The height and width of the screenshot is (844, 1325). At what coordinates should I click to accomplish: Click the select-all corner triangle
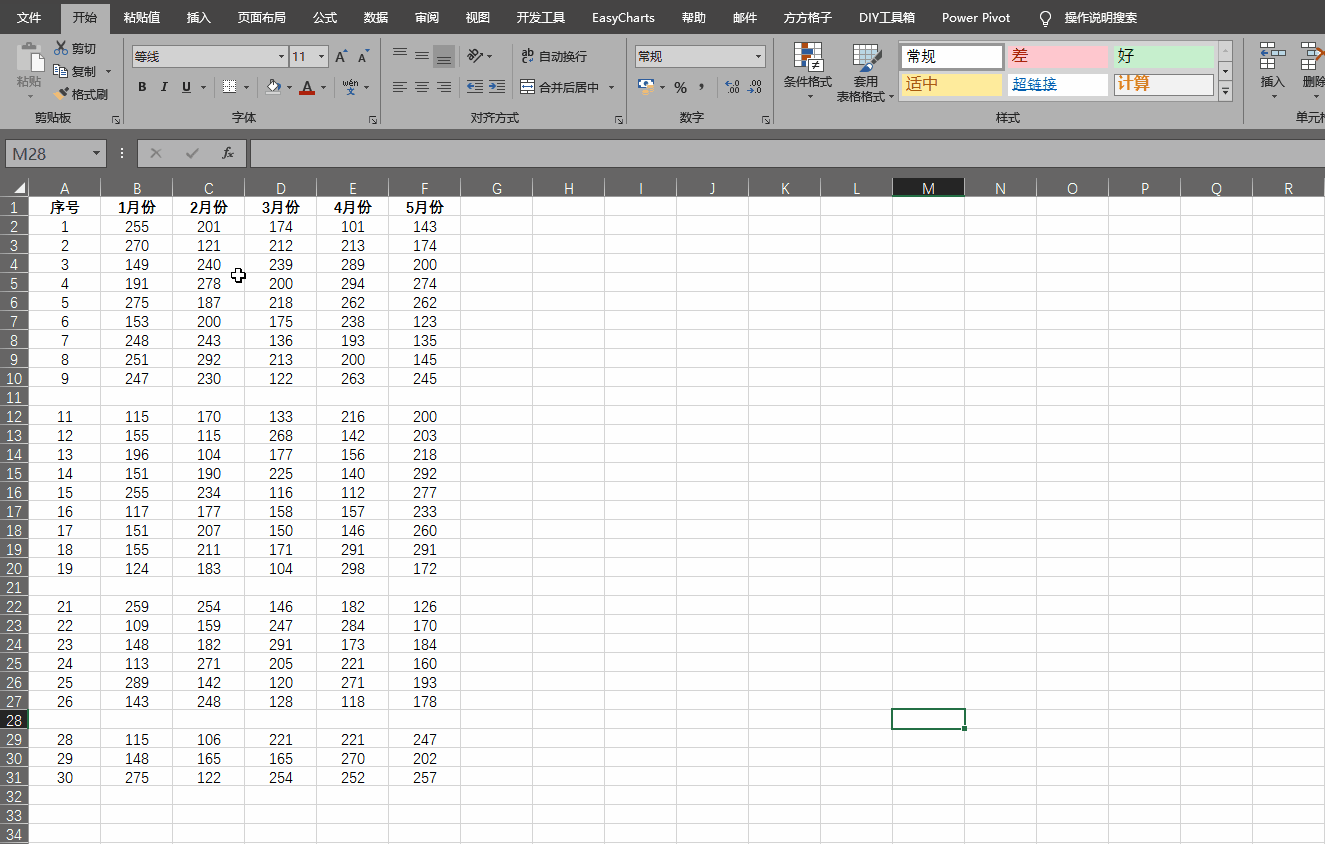point(18,187)
